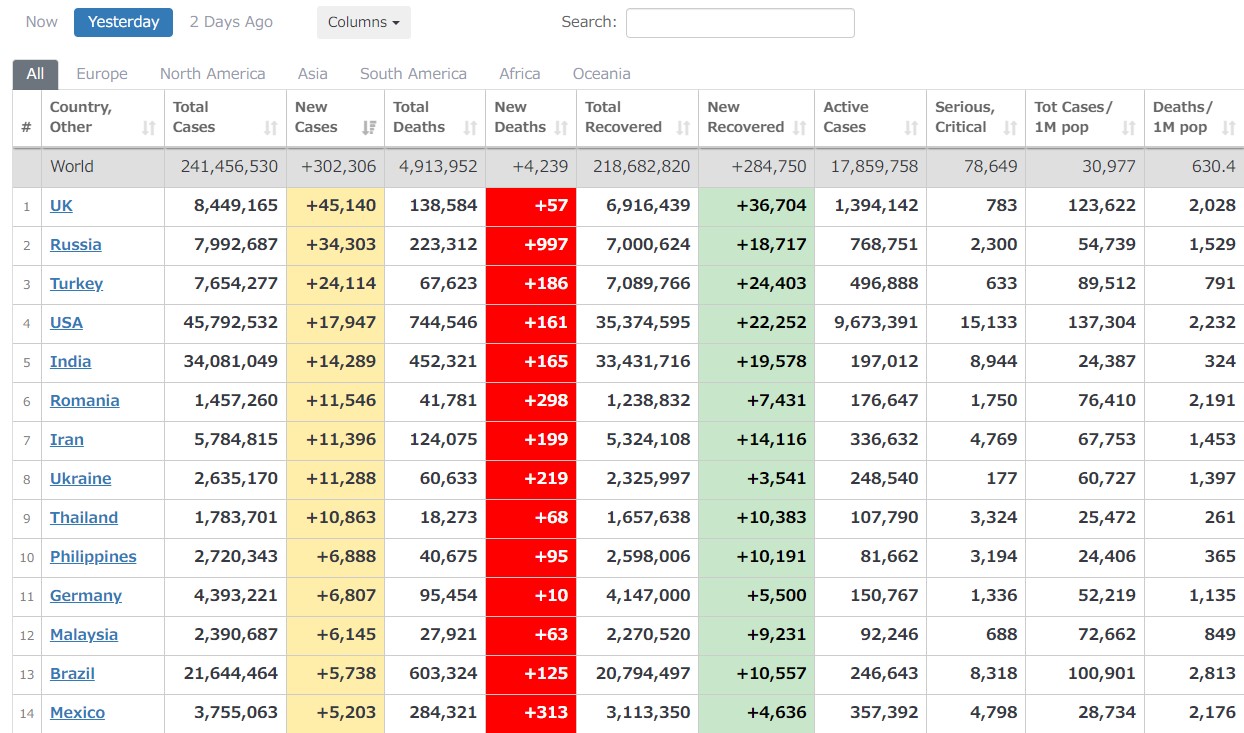Screen dimensions: 1244x733
Task: Select Philippines total cases 2,720,343 cell
Action: tap(225, 557)
